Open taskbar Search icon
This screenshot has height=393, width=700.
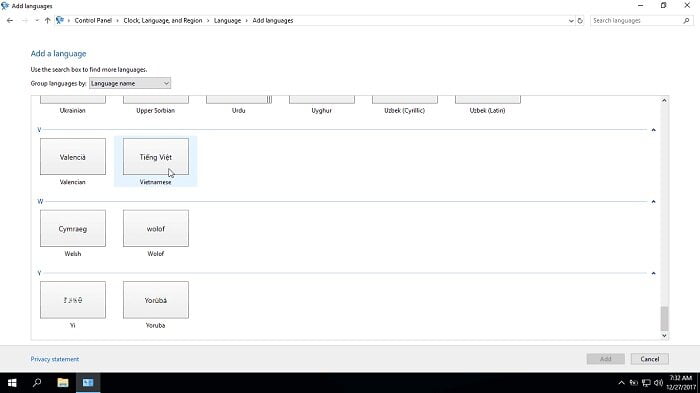[37, 383]
